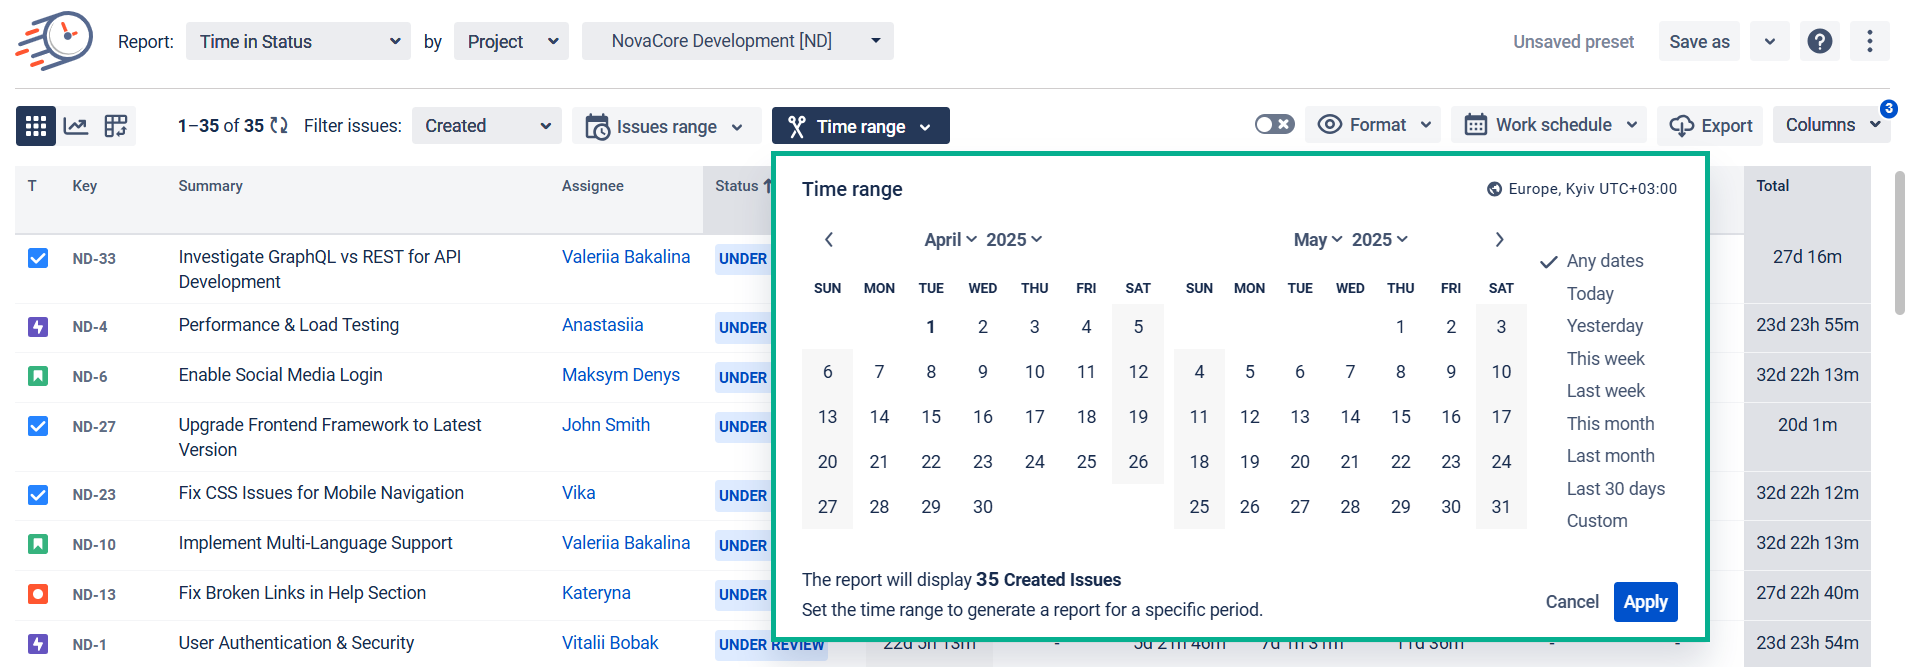Go to previous month in calendar
Screen dimensions: 1909x667
coord(828,240)
